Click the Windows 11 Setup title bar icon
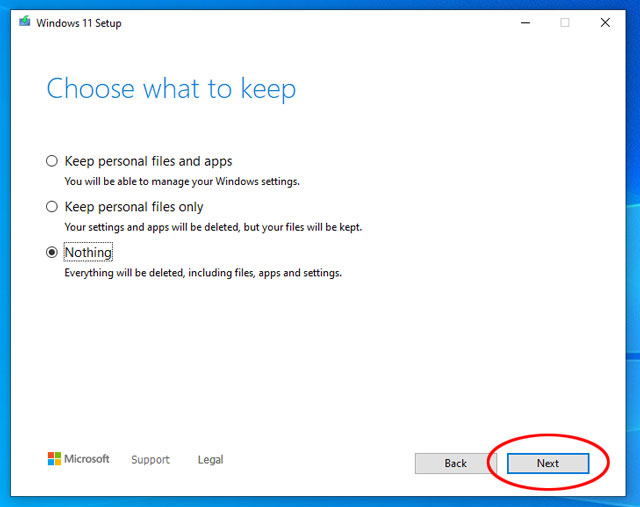This screenshot has height=507, width=640. click(x=24, y=22)
